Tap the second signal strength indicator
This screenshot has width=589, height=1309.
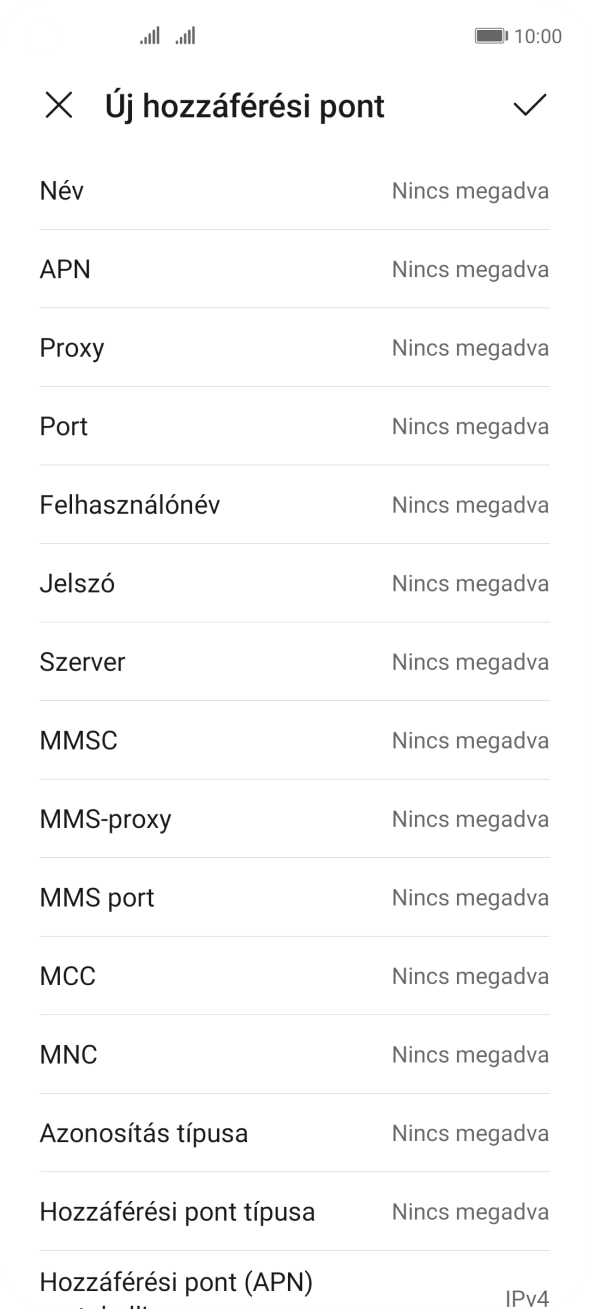click(184, 36)
